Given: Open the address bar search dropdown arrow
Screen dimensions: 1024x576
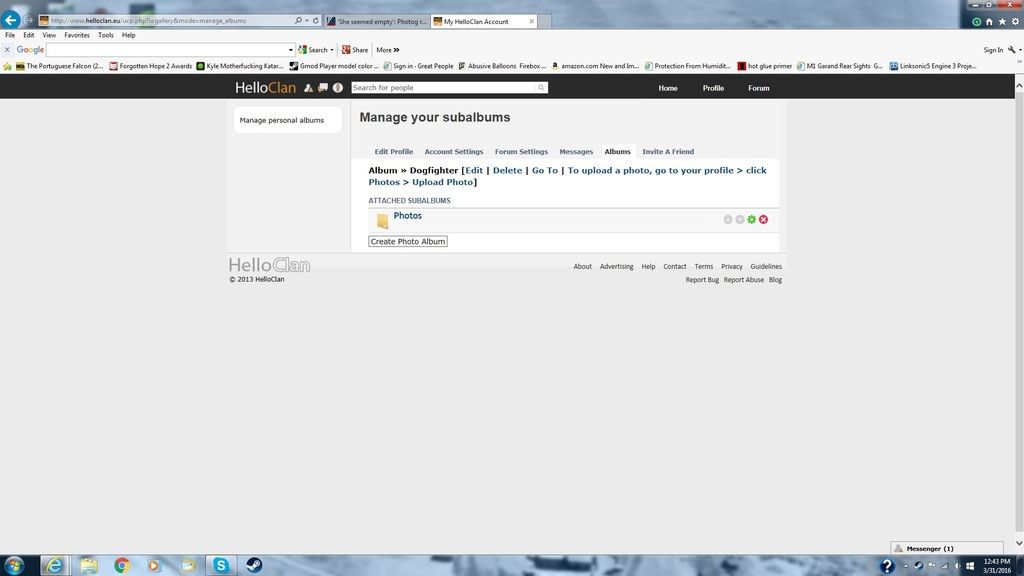Looking at the screenshot, I should [x=307, y=21].
